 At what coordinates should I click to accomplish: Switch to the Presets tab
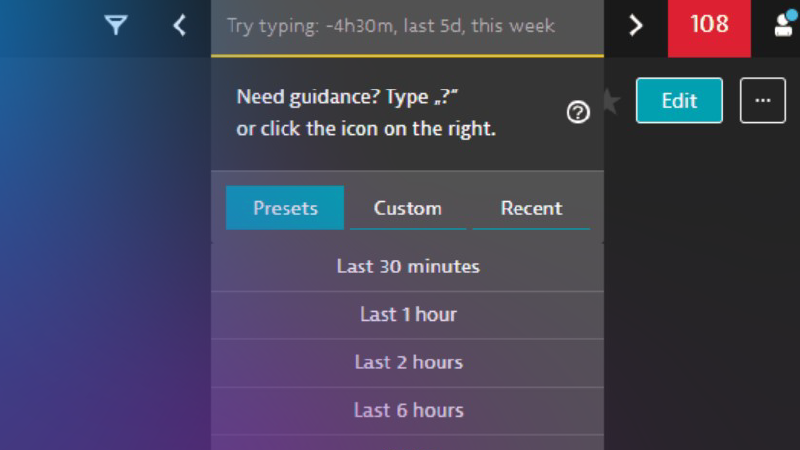click(x=285, y=208)
